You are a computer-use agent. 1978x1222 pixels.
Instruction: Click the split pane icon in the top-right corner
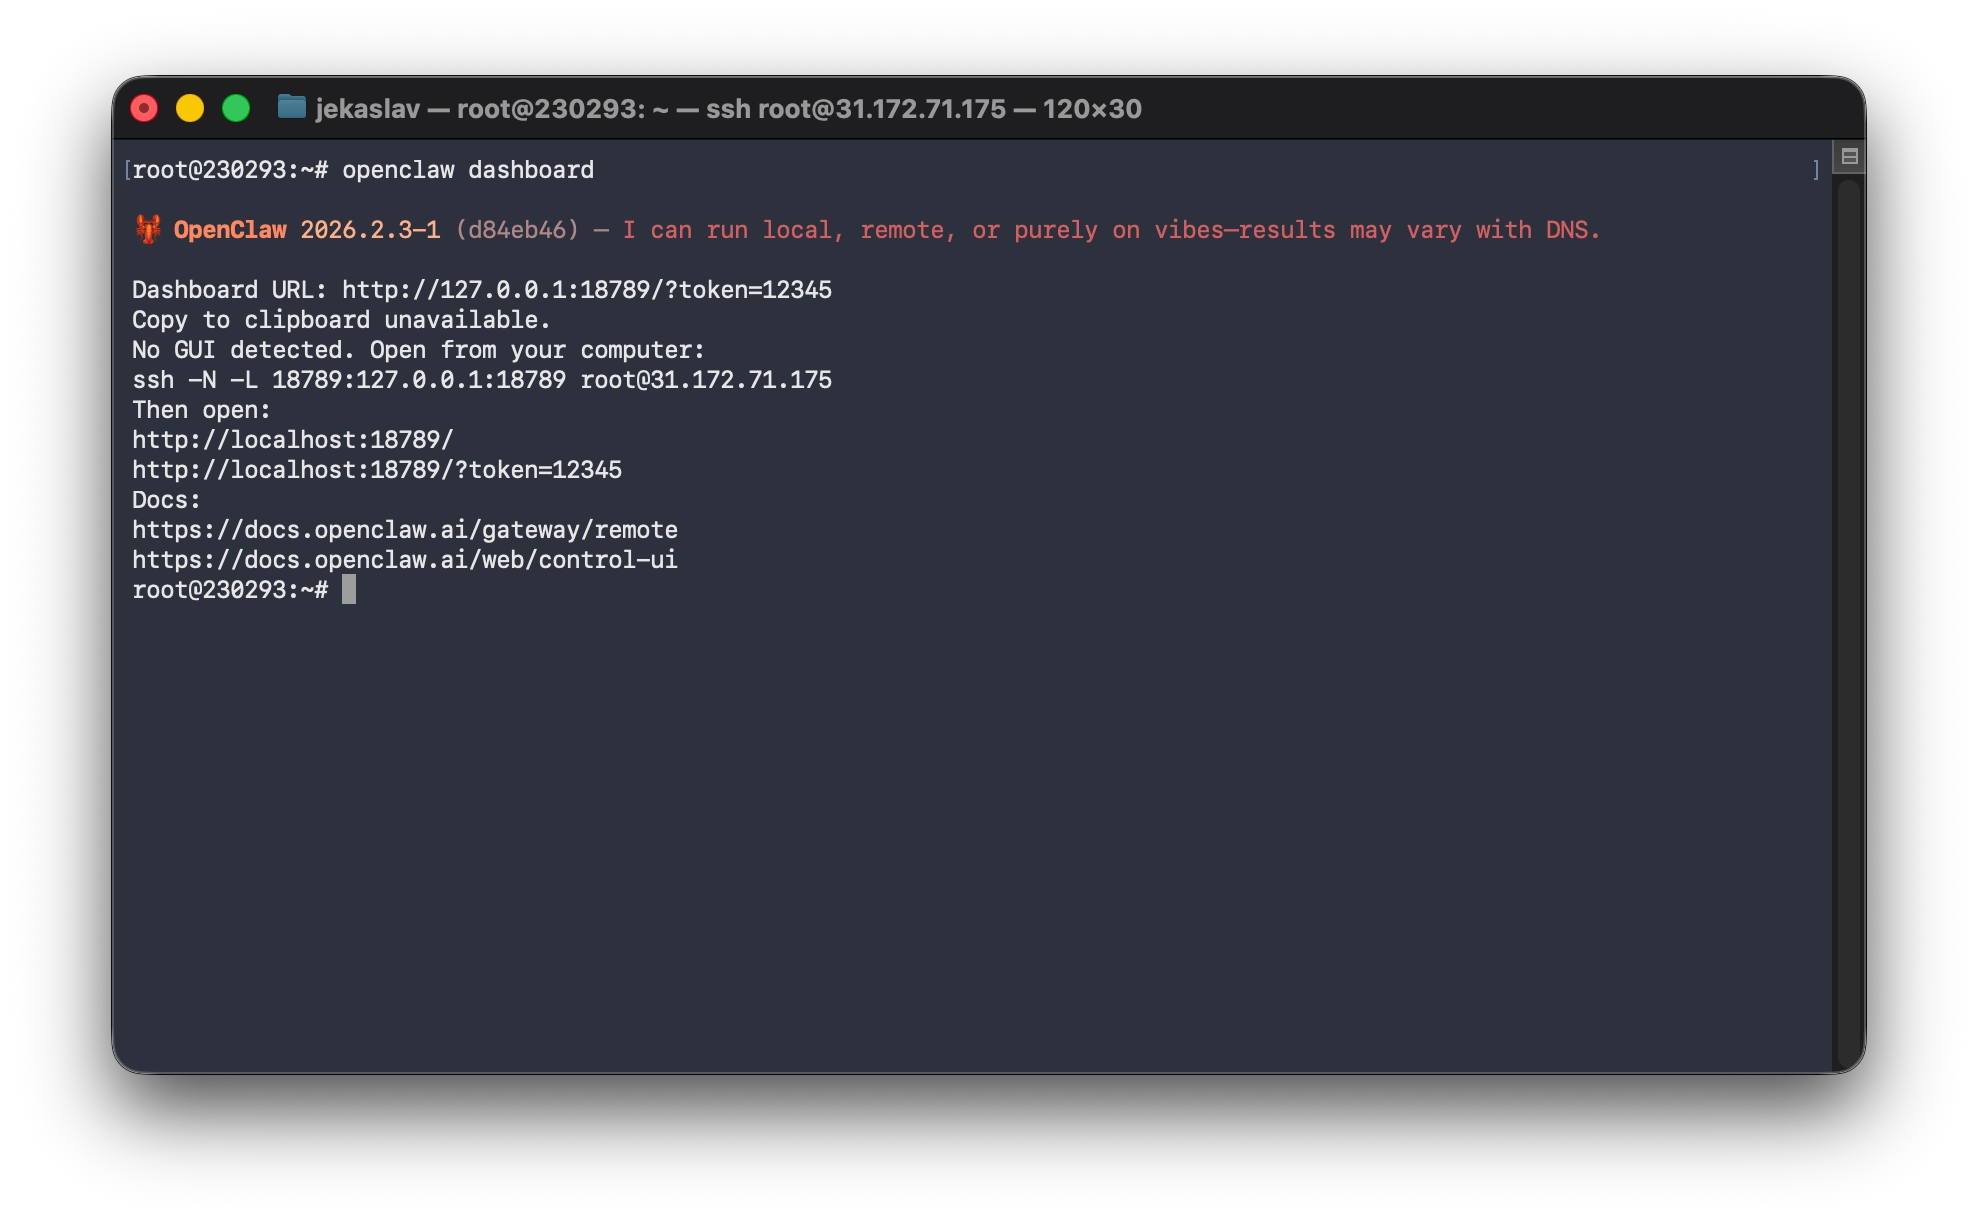(x=1849, y=156)
